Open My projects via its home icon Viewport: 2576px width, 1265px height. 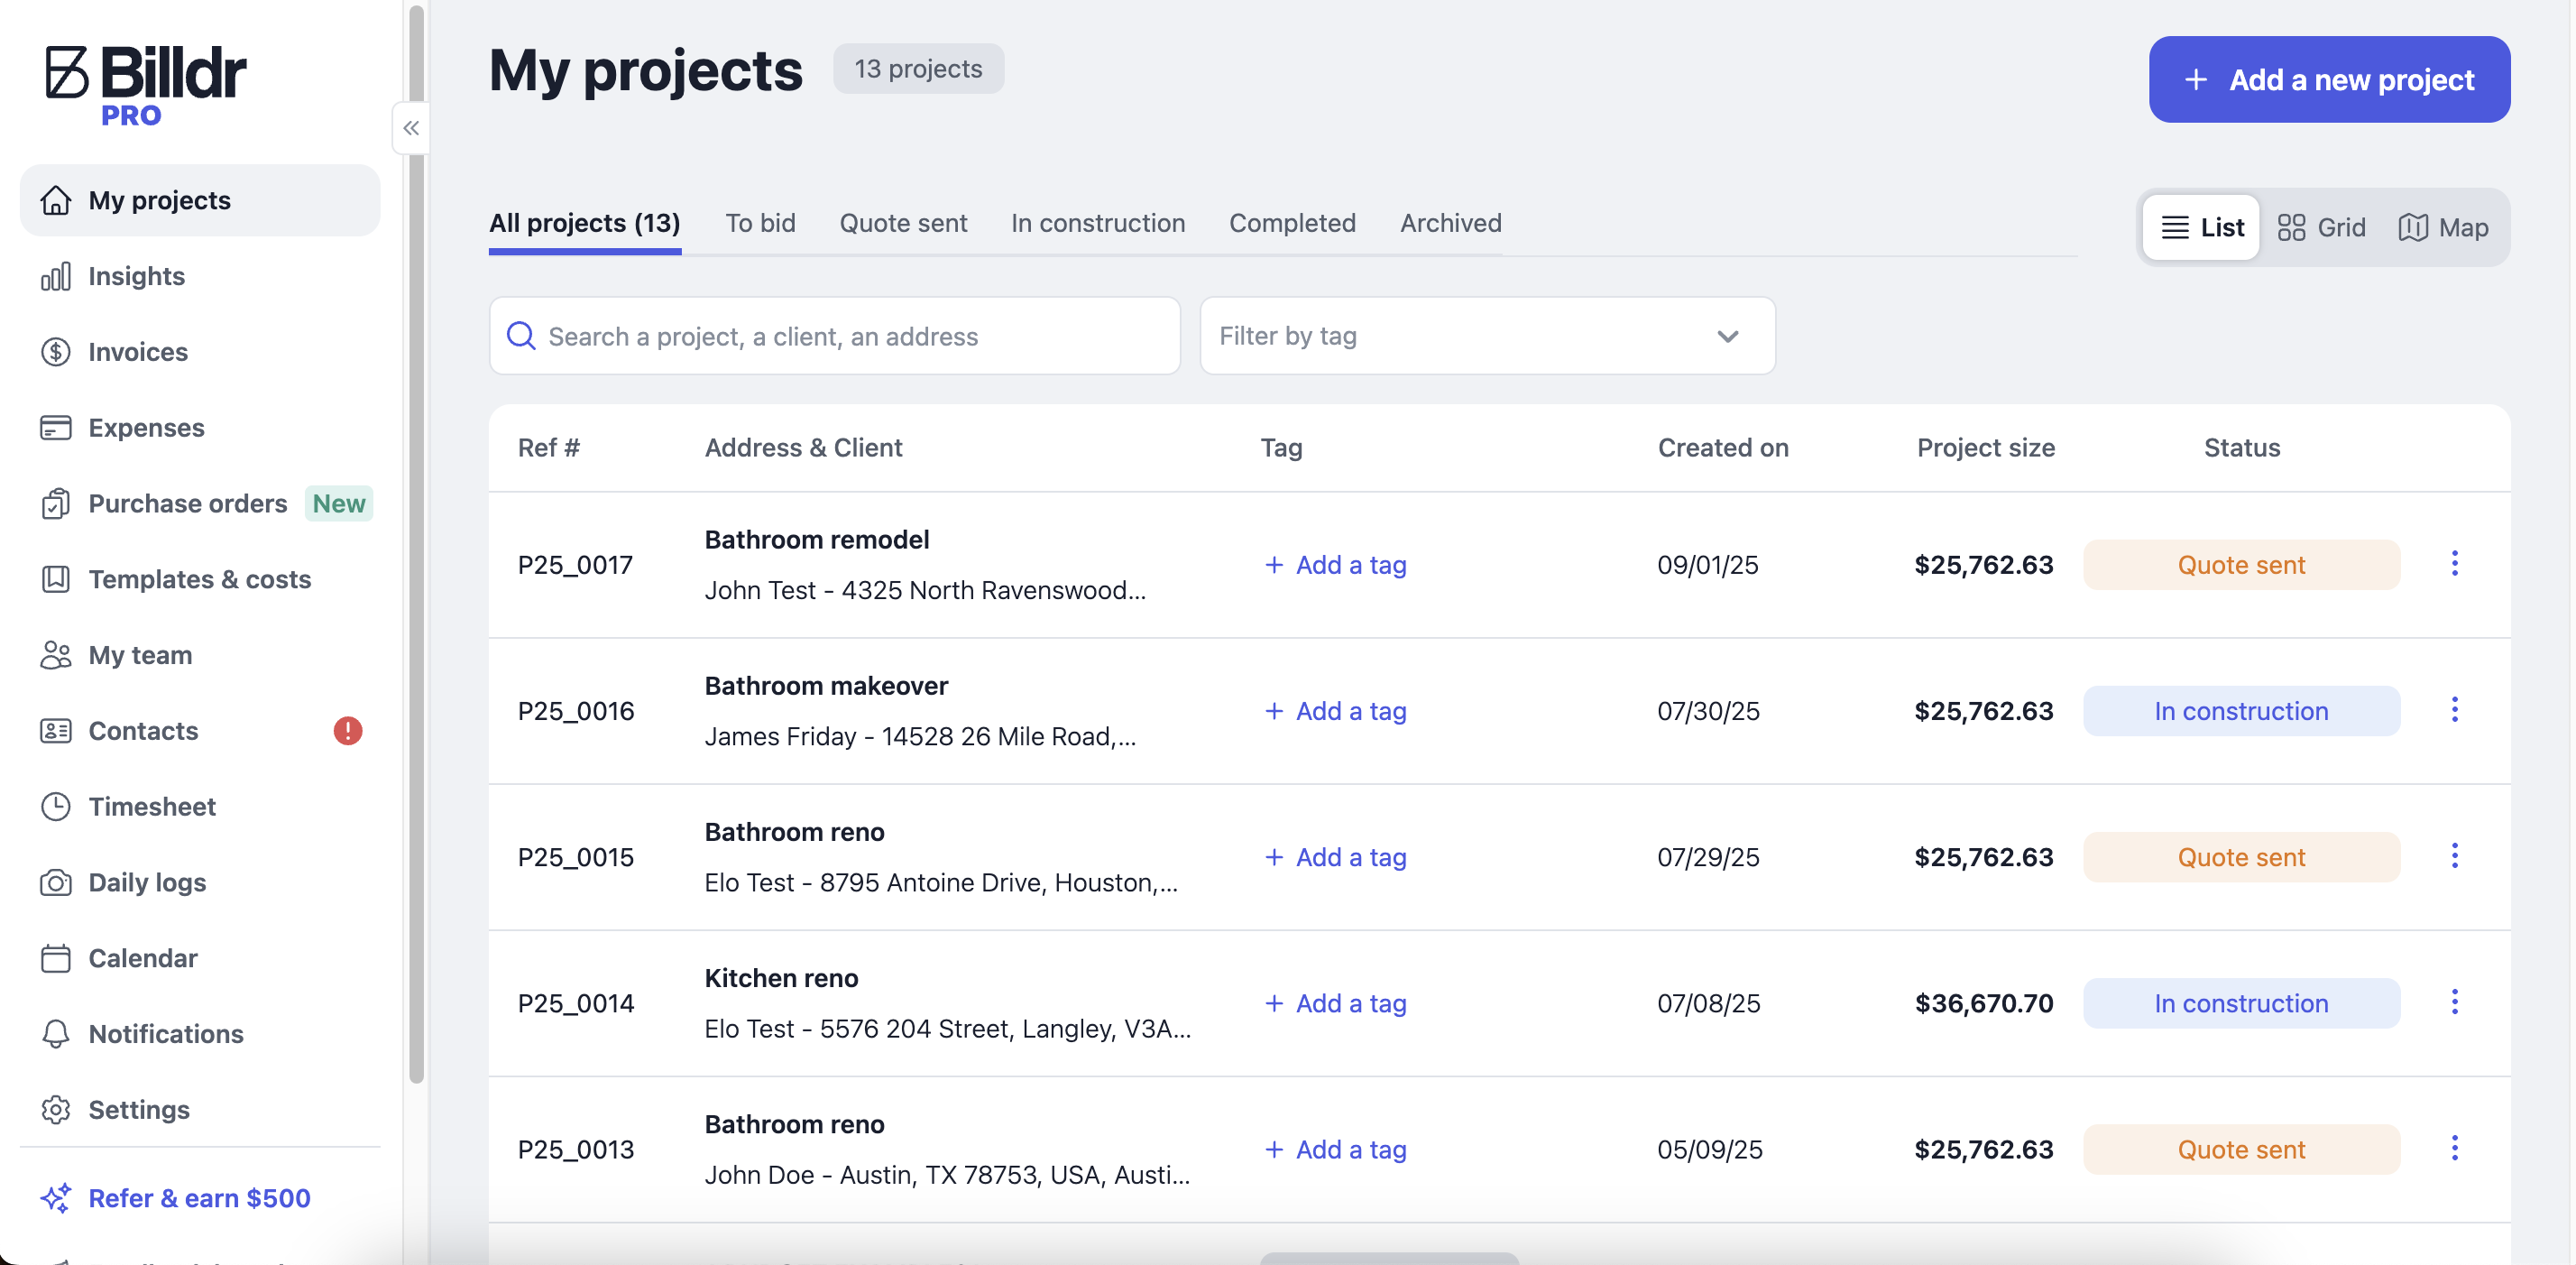click(56, 200)
